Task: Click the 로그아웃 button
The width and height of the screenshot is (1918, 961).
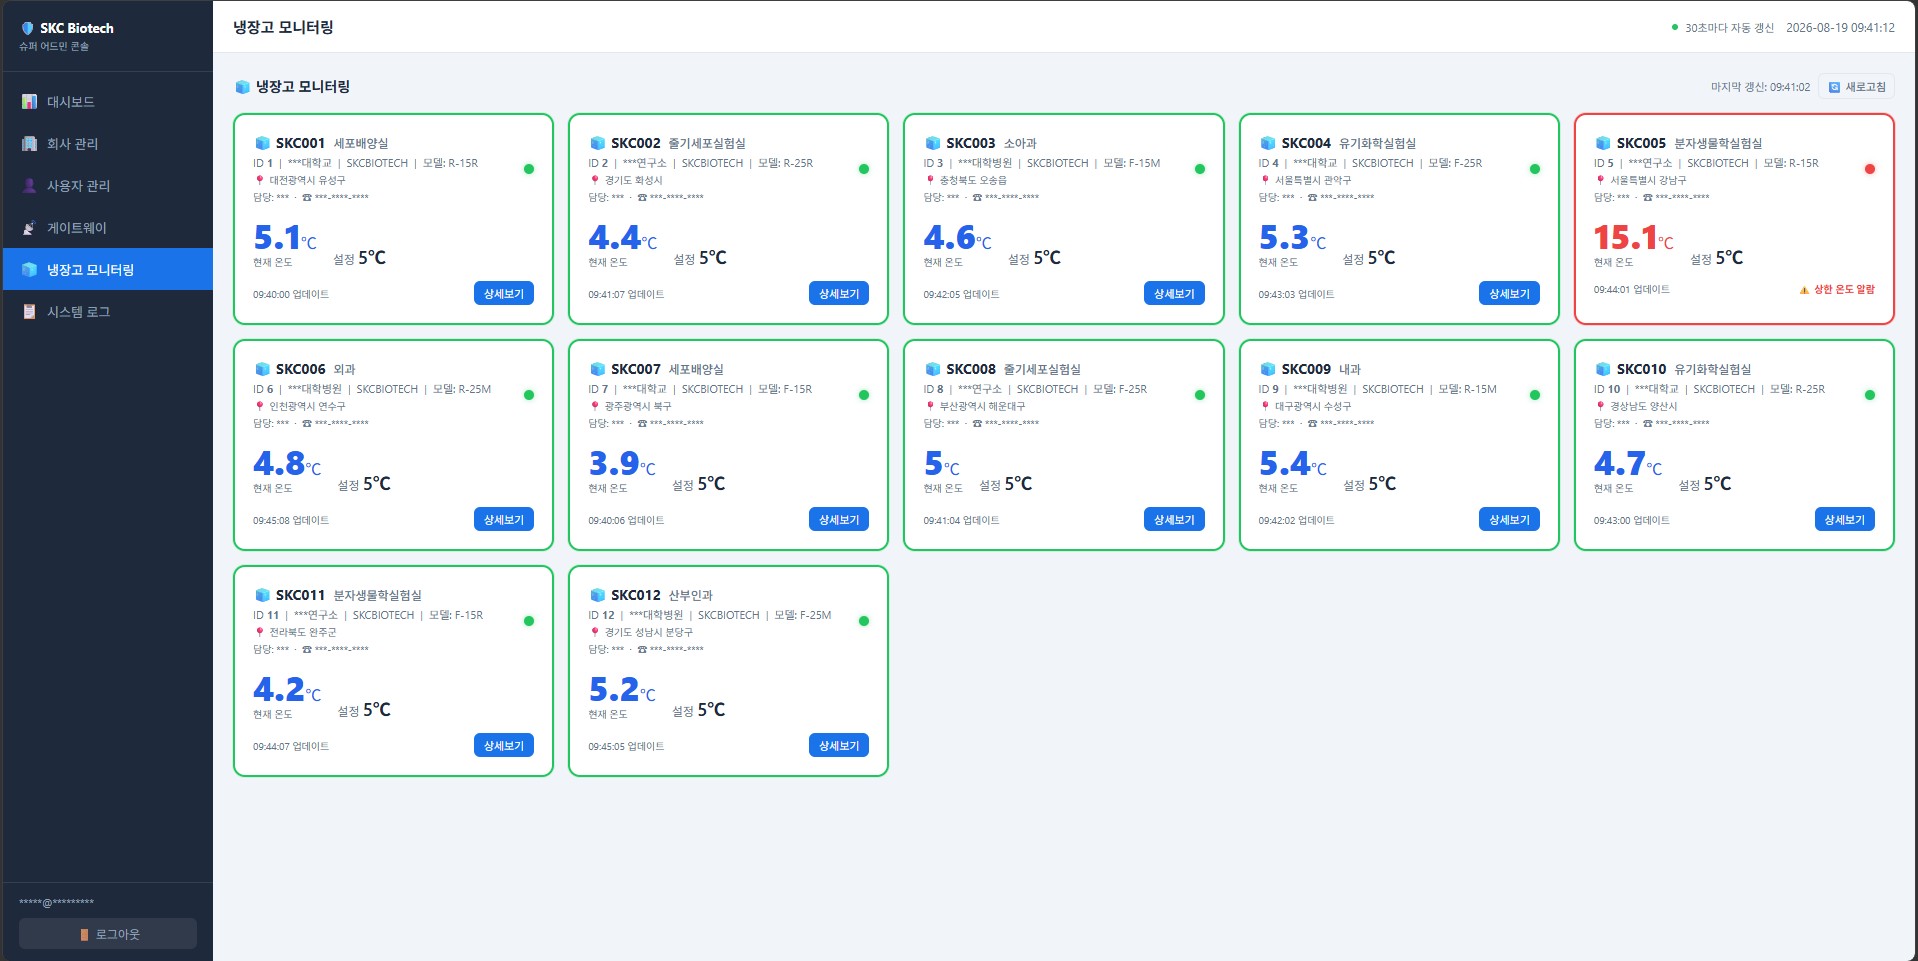Action: 108,934
